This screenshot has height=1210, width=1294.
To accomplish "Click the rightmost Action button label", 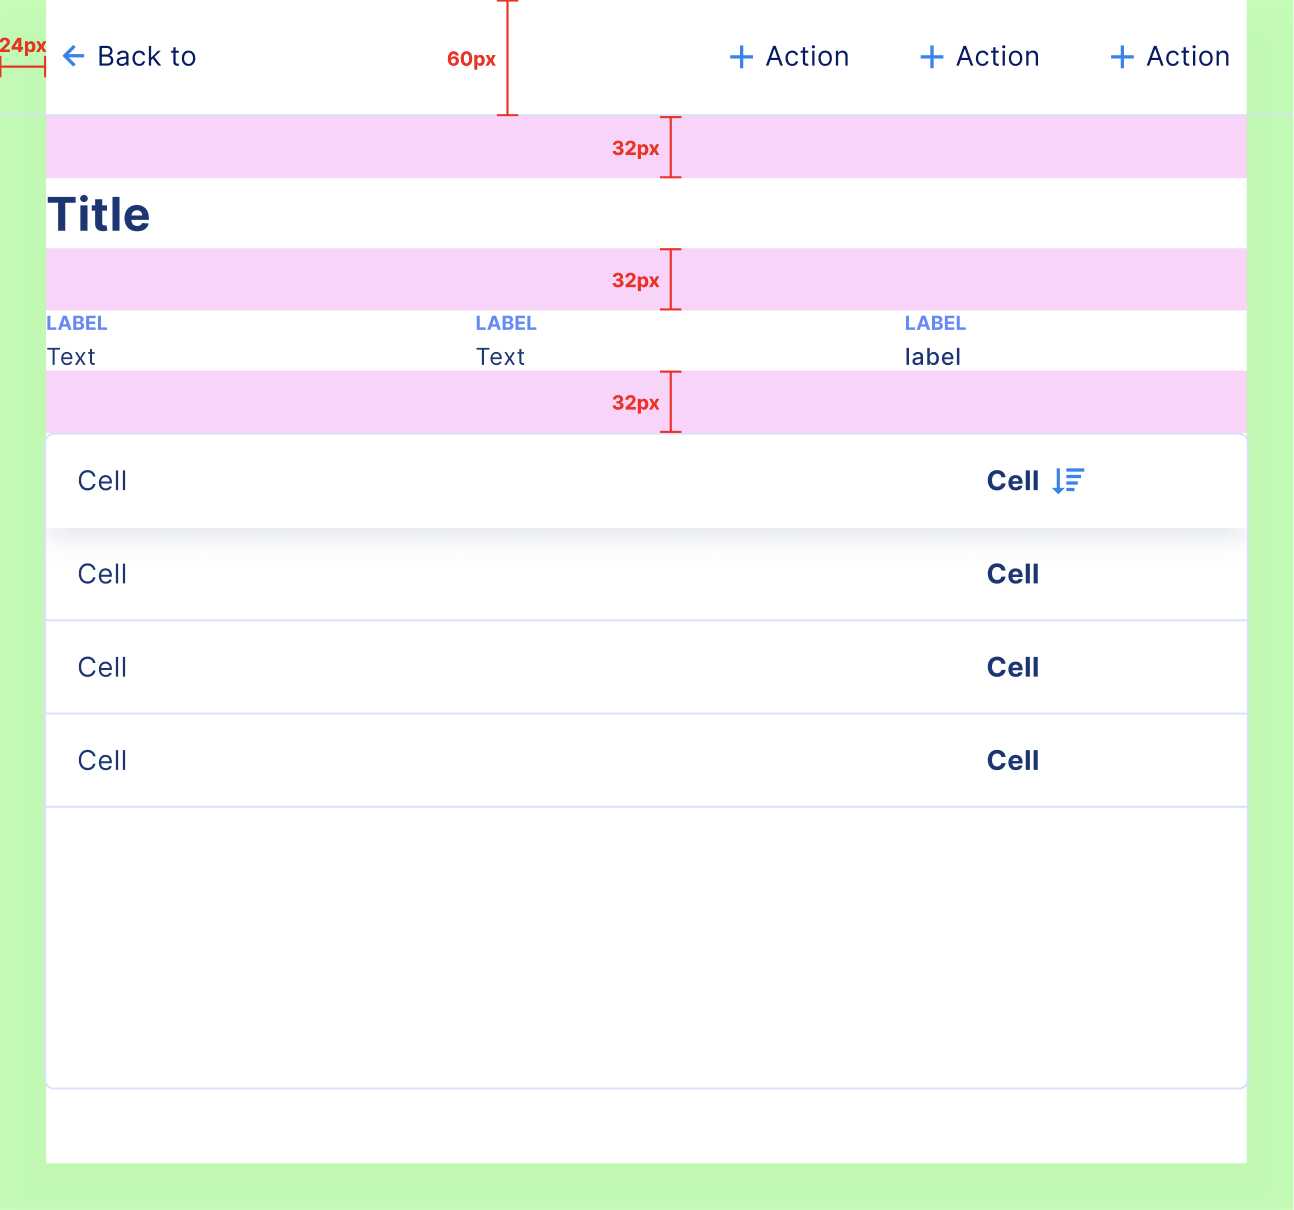I will click(x=1188, y=57).
